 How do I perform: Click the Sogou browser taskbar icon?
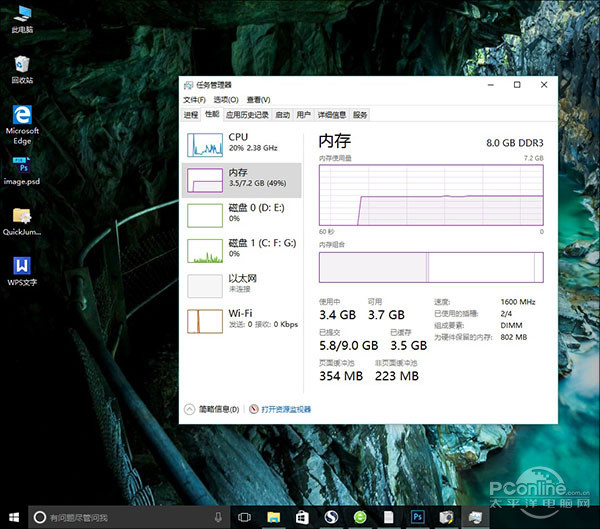pyautogui.click(x=331, y=518)
